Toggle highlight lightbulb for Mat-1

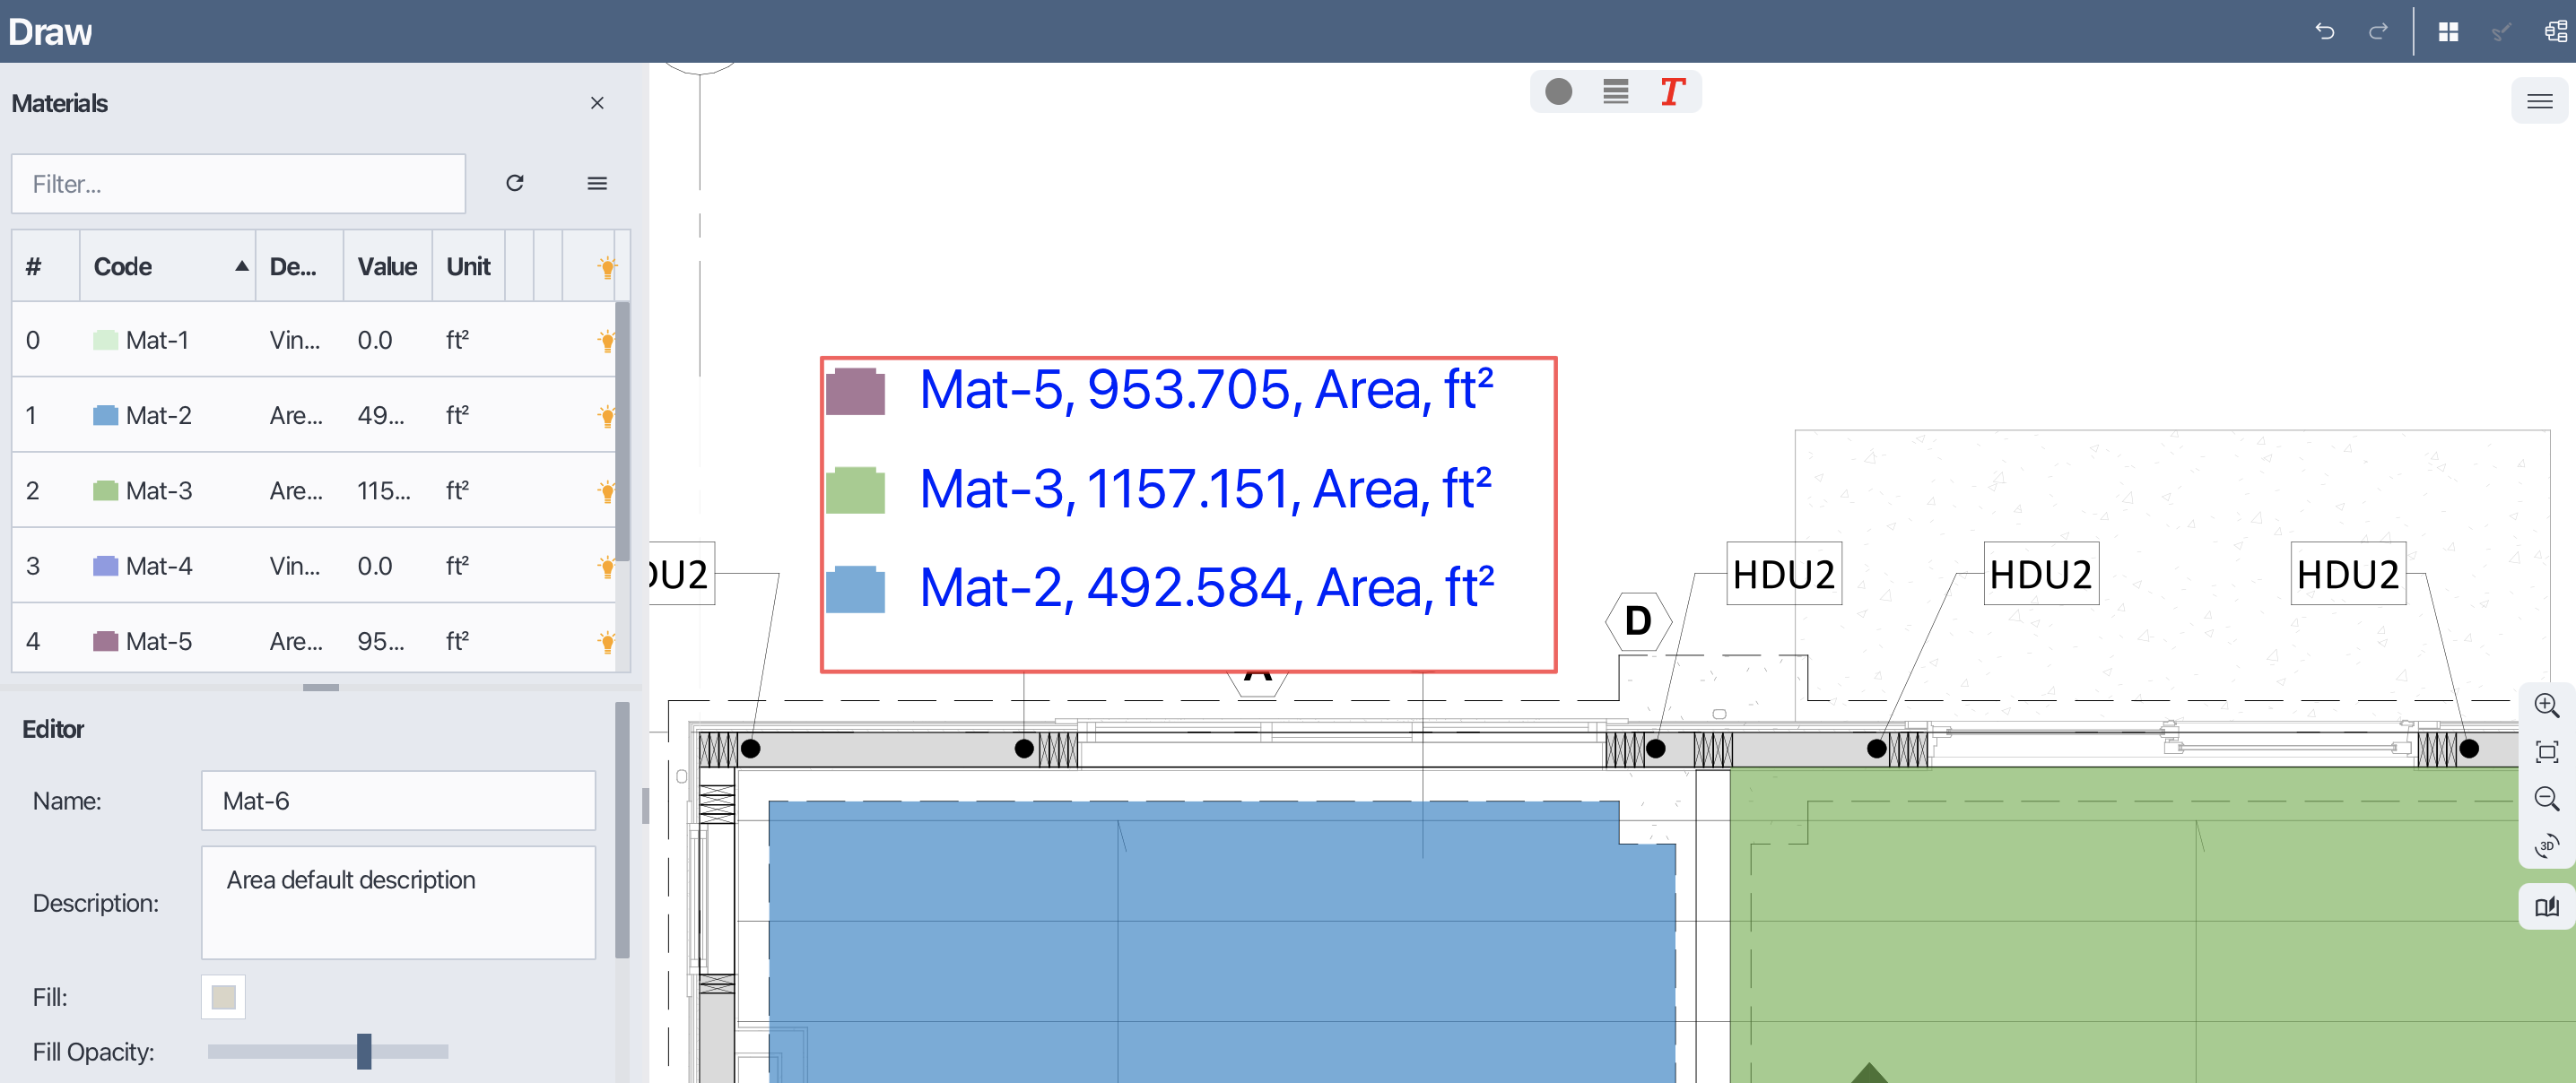click(608, 340)
